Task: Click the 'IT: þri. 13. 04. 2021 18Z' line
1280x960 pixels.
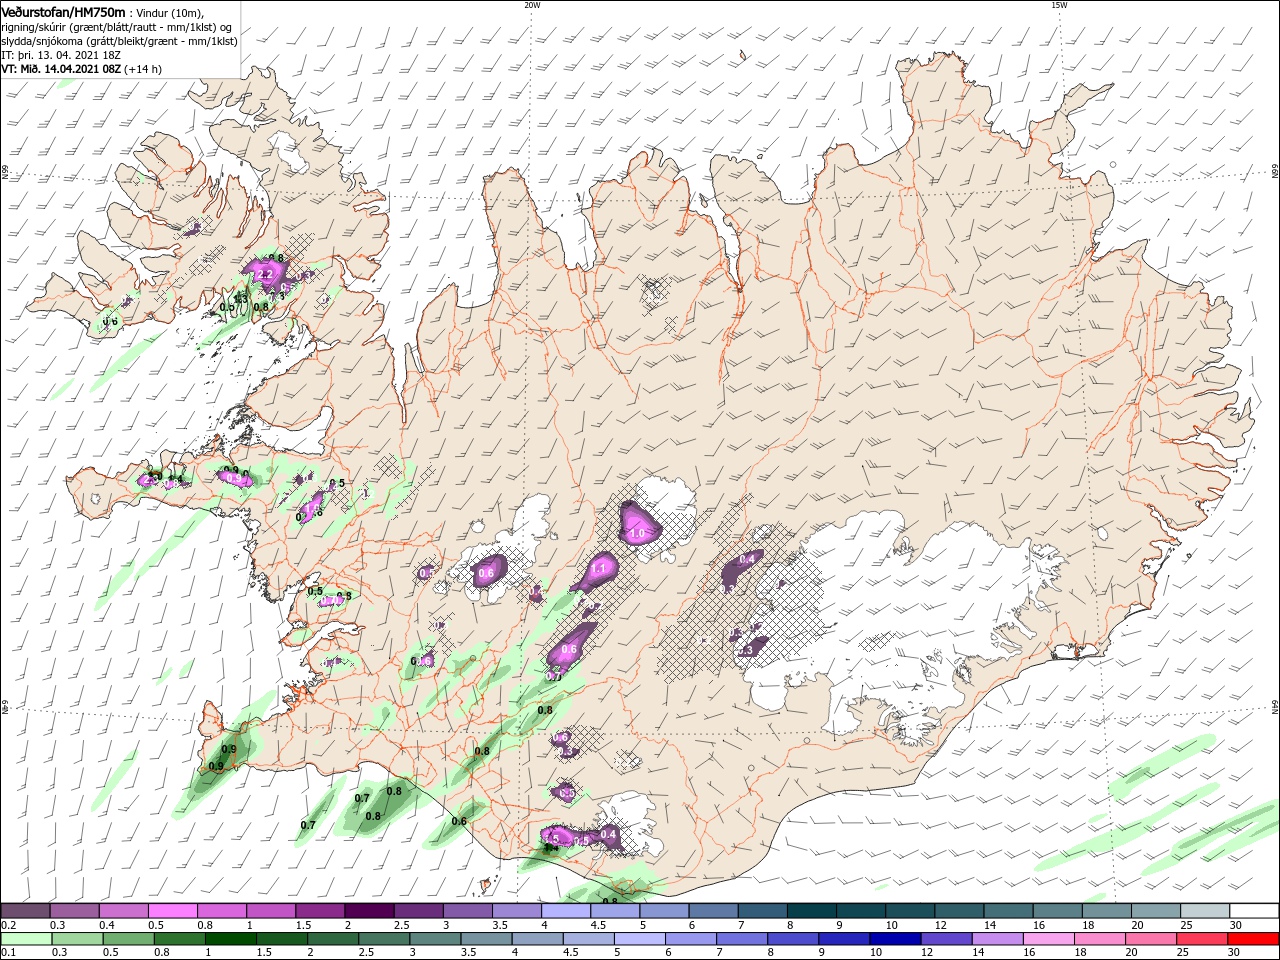Action: 63,55
